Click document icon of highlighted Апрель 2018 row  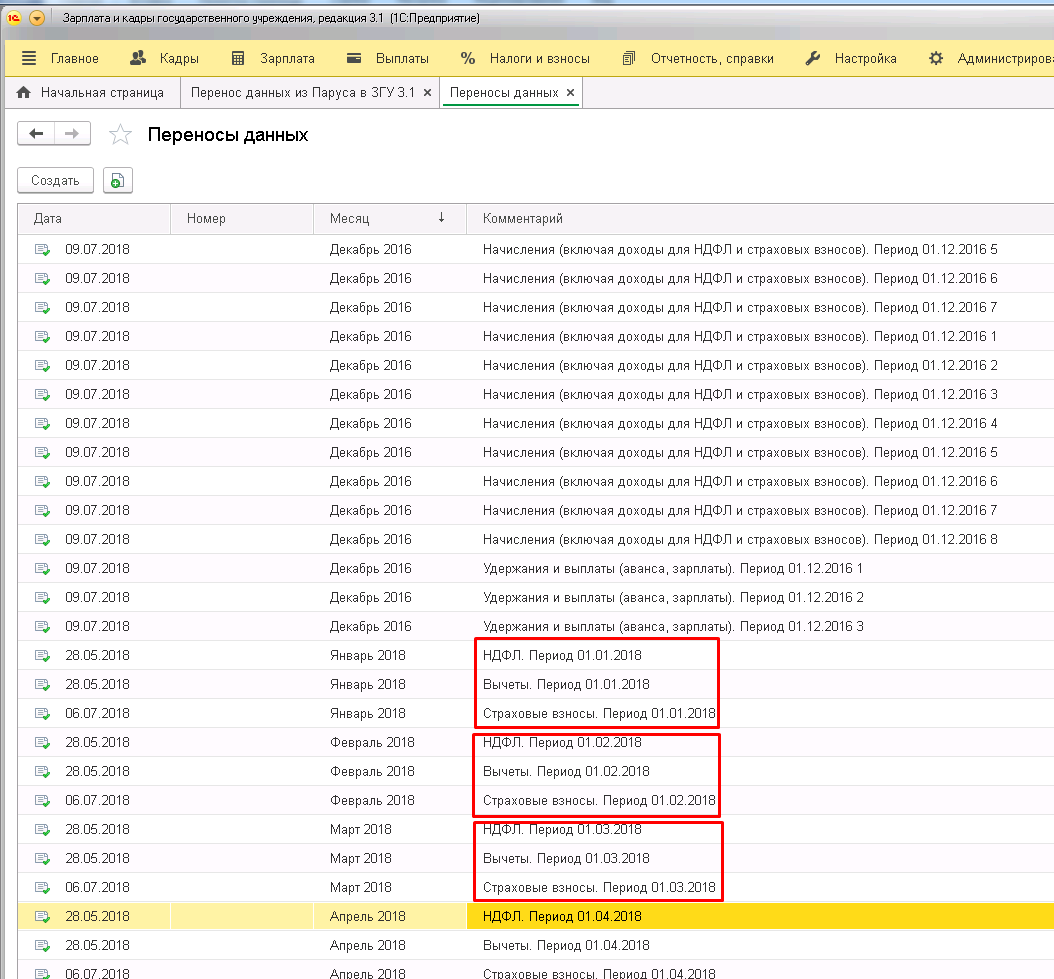pos(42,916)
